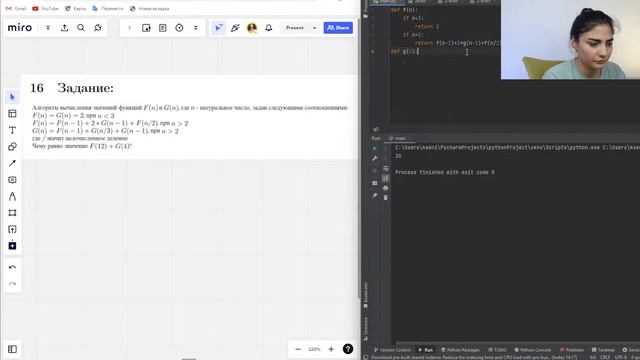Click user avatar in Miro toolbar
The image size is (640, 360).
252,28
